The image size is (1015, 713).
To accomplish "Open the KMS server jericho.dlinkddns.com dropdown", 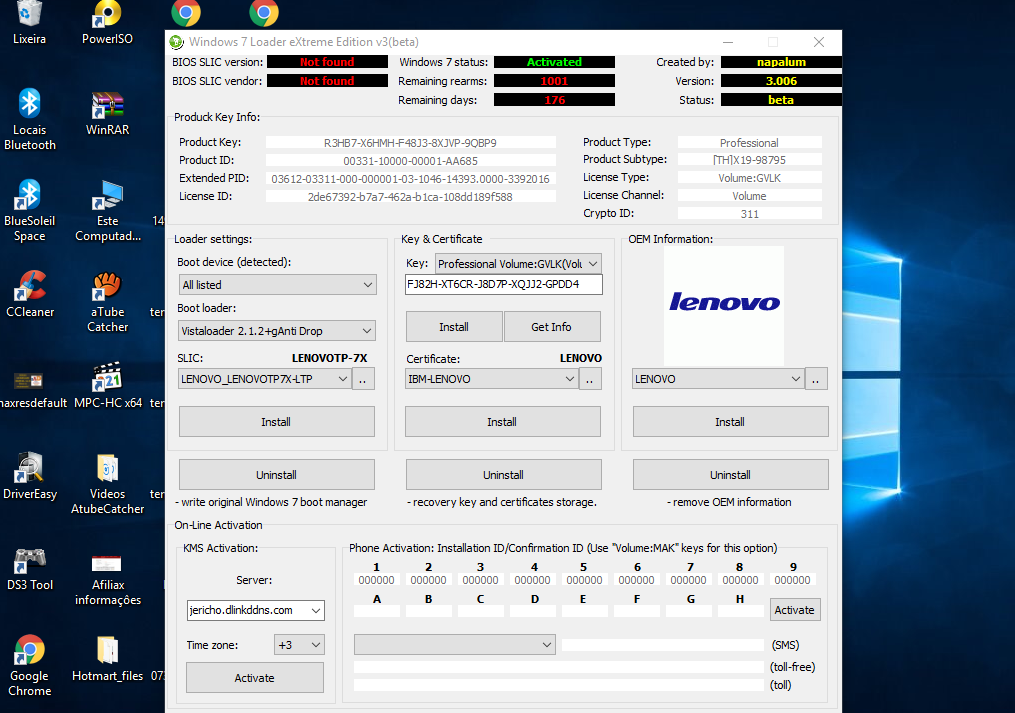I will click(x=256, y=610).
